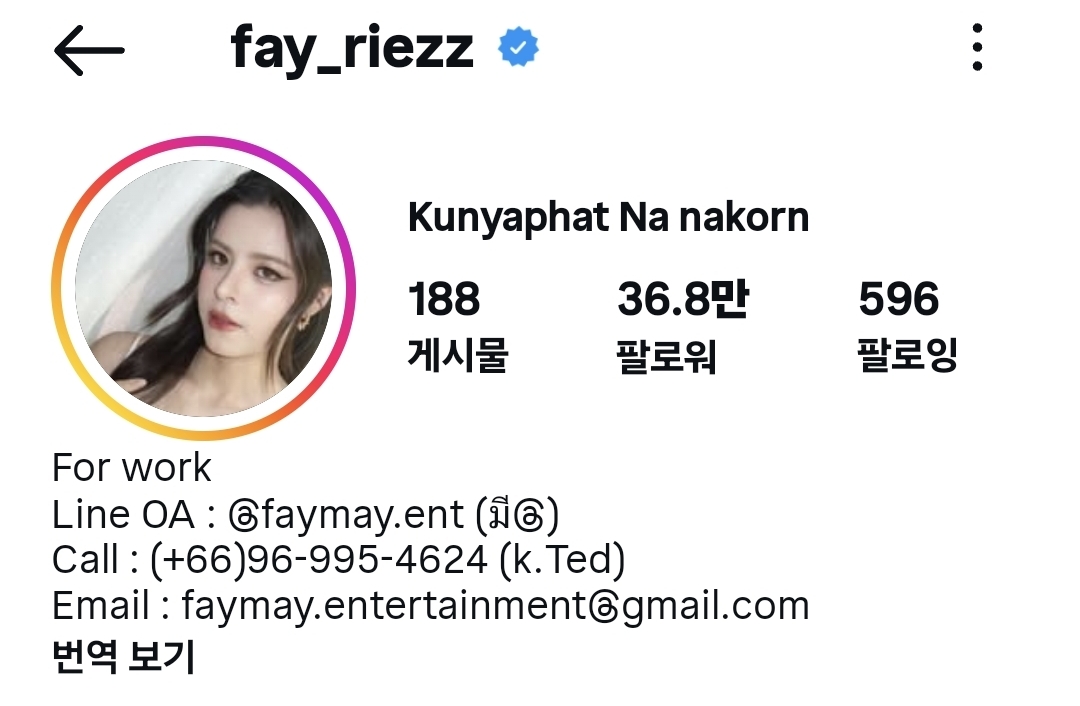Tap the (+66)96-995-4624 phone number
The width and height of the screenshot is (1080, 706).
(319, 559)
